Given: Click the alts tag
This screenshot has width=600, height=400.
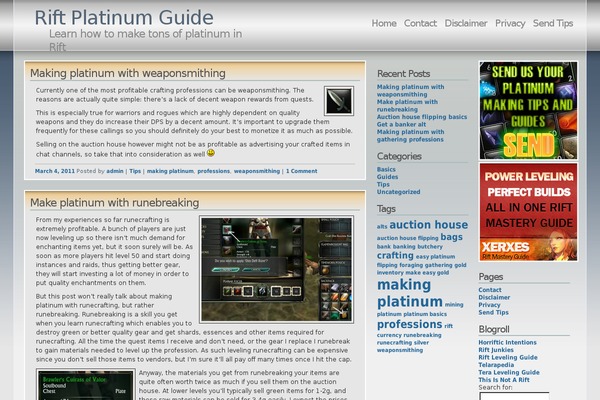Looking at the screenshot, I should click(382, 227).
